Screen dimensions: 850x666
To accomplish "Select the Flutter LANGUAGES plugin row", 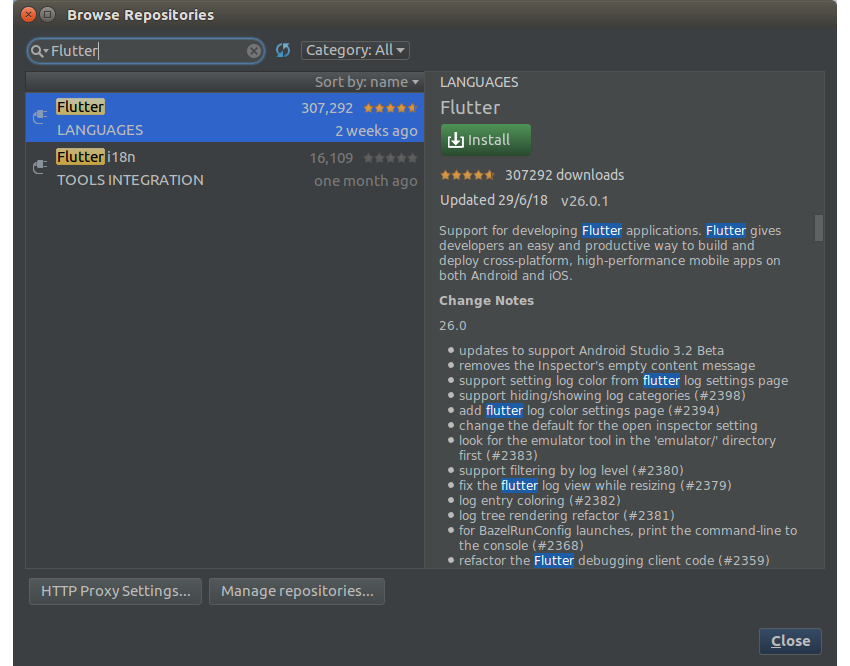I will 224,118.
